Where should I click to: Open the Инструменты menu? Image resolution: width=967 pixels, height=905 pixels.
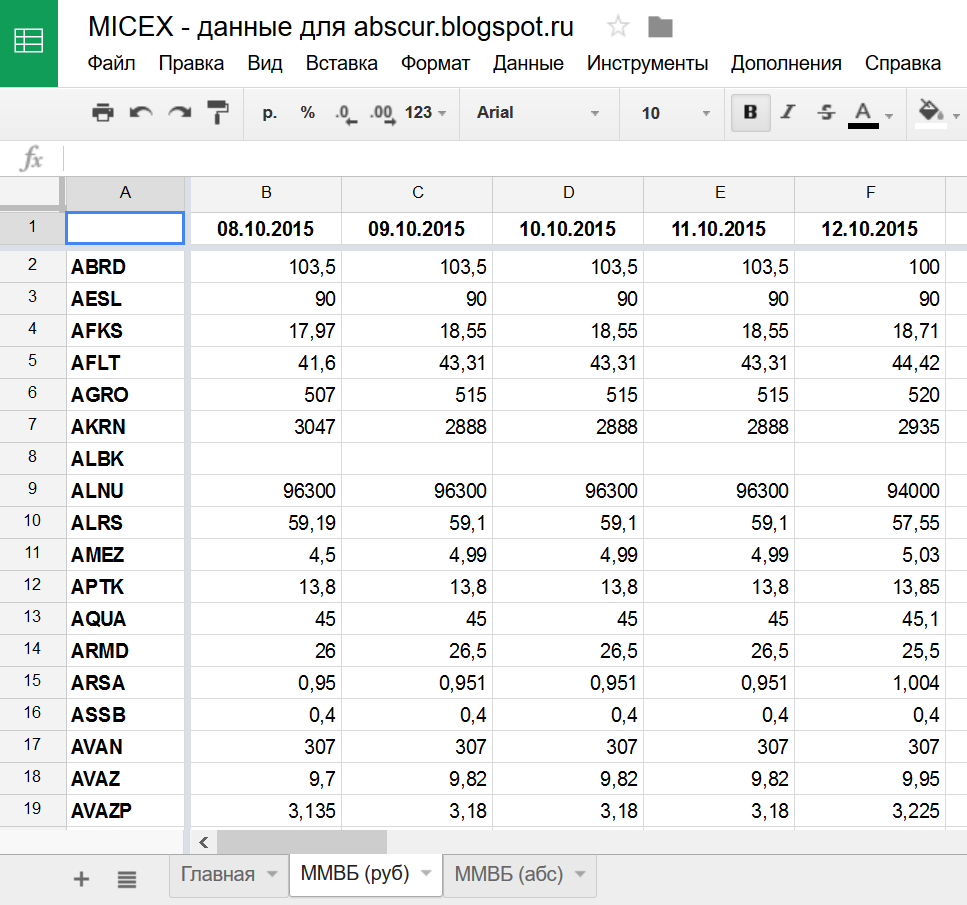point(647,64)
